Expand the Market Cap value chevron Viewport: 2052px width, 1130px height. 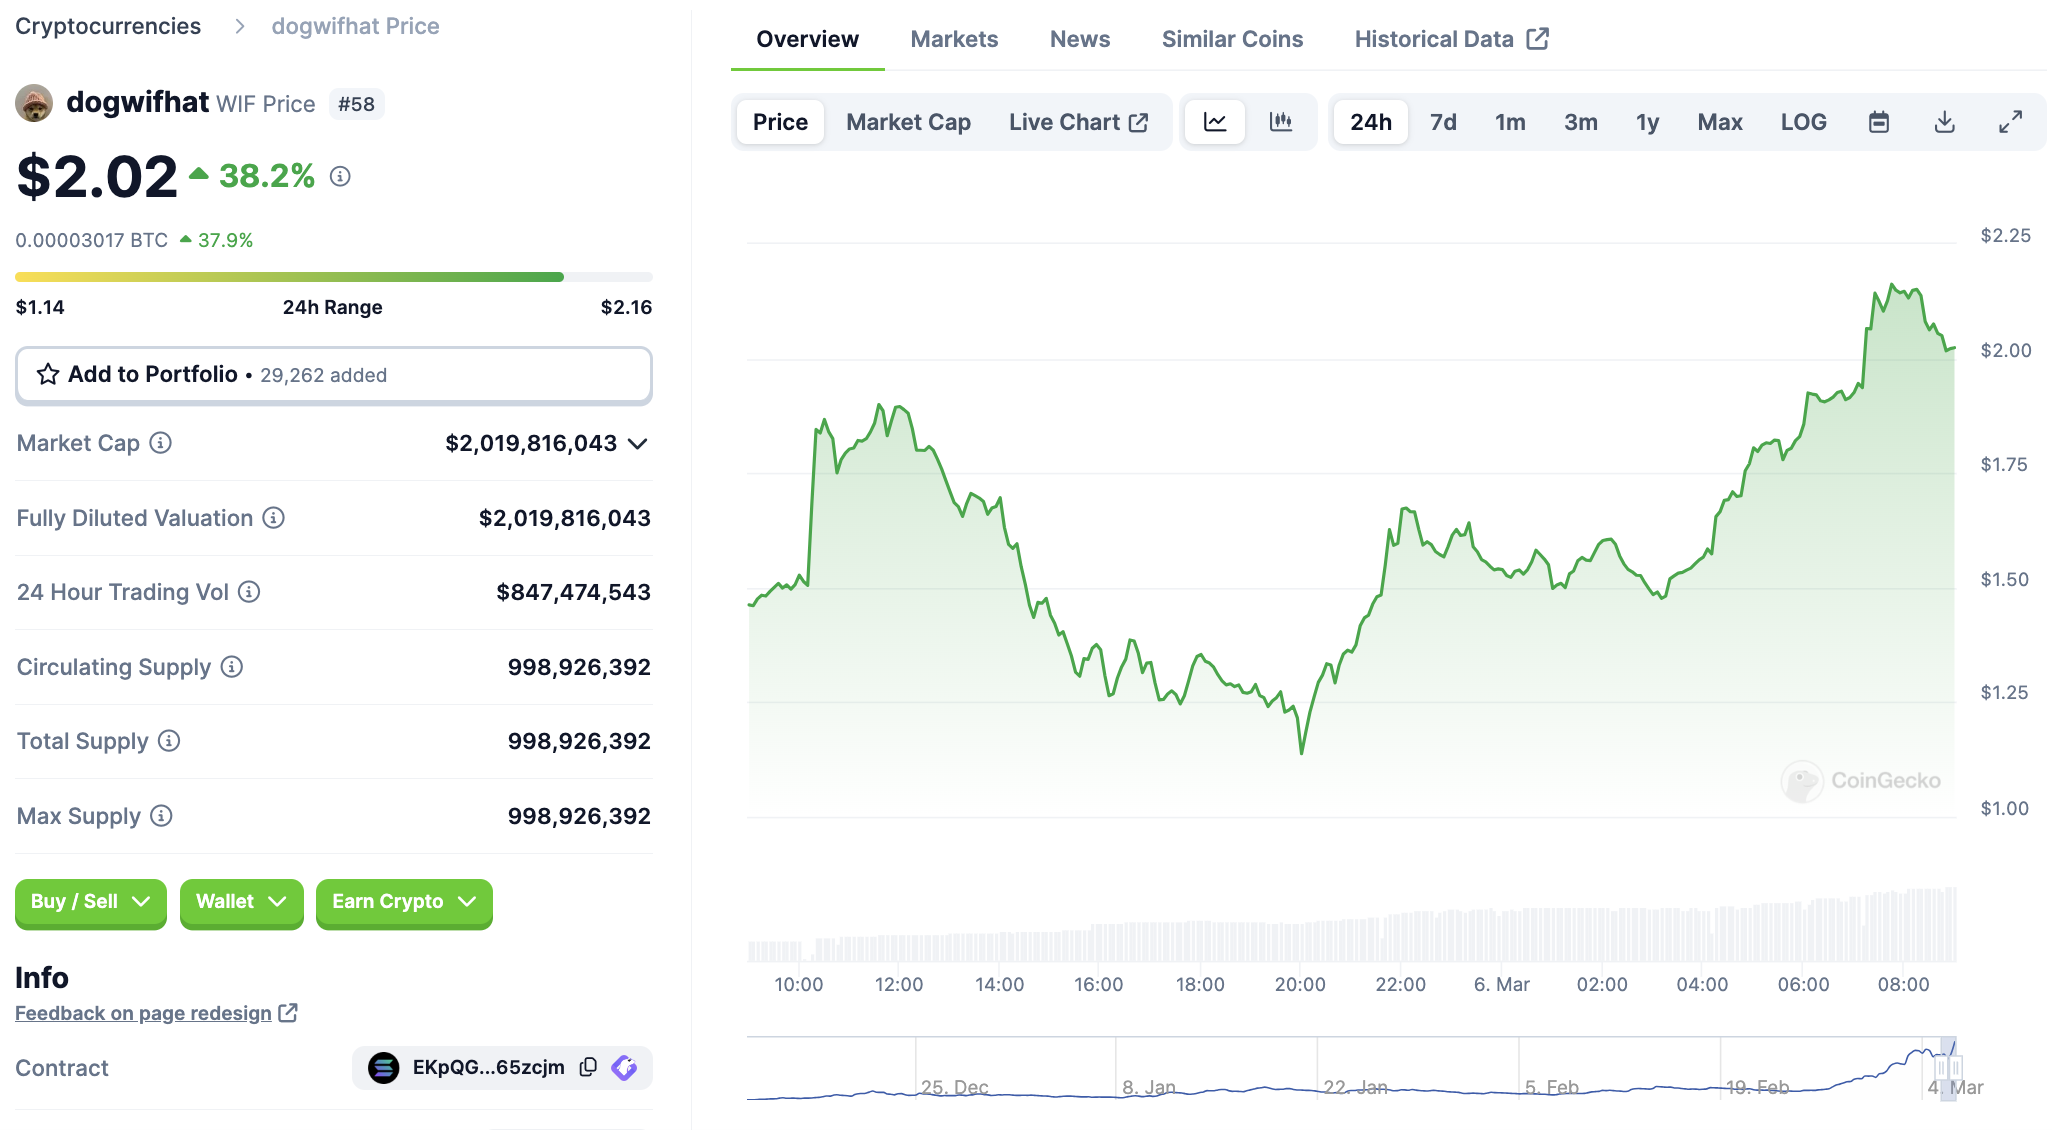pyautogui.click(x=638, y=444)
